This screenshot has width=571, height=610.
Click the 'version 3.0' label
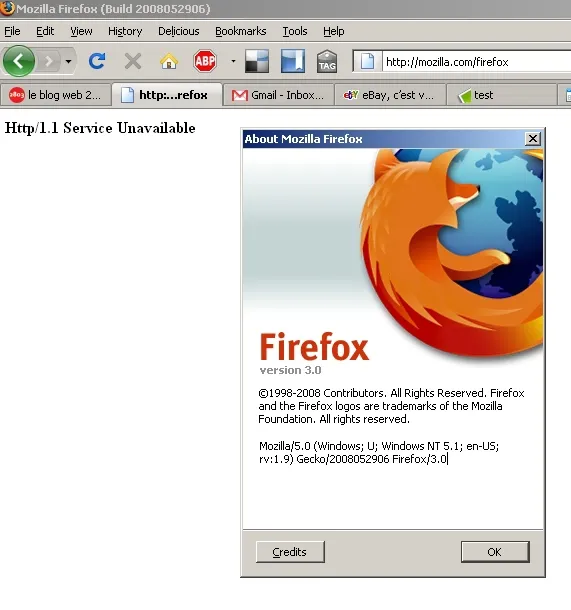click(x=291, y=370)
